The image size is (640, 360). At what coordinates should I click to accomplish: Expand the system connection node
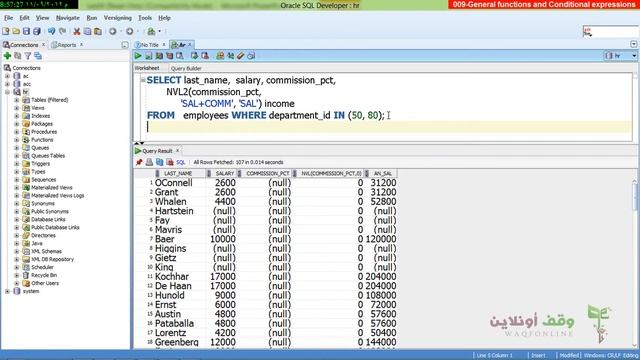tap(7, 291)
